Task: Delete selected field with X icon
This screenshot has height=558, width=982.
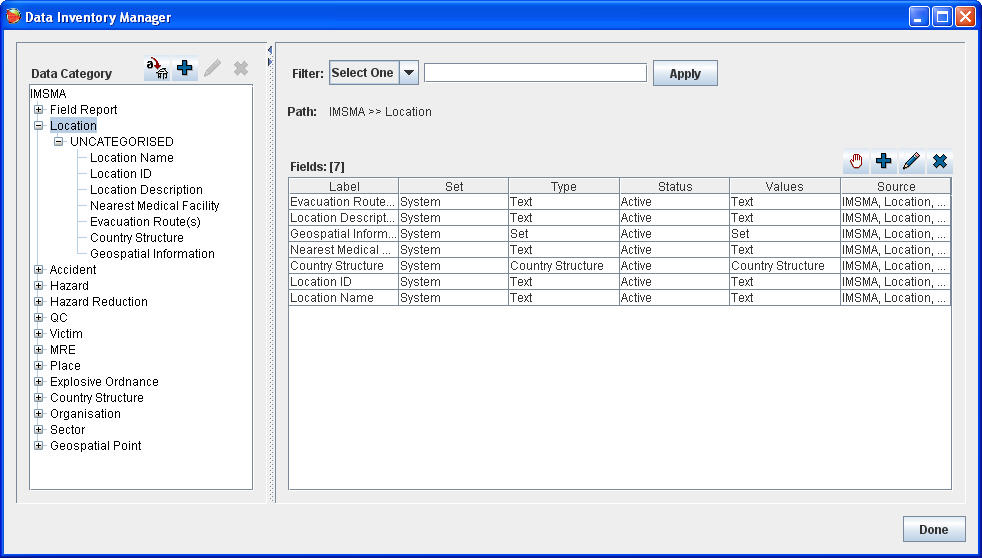Action: (939, 161)
